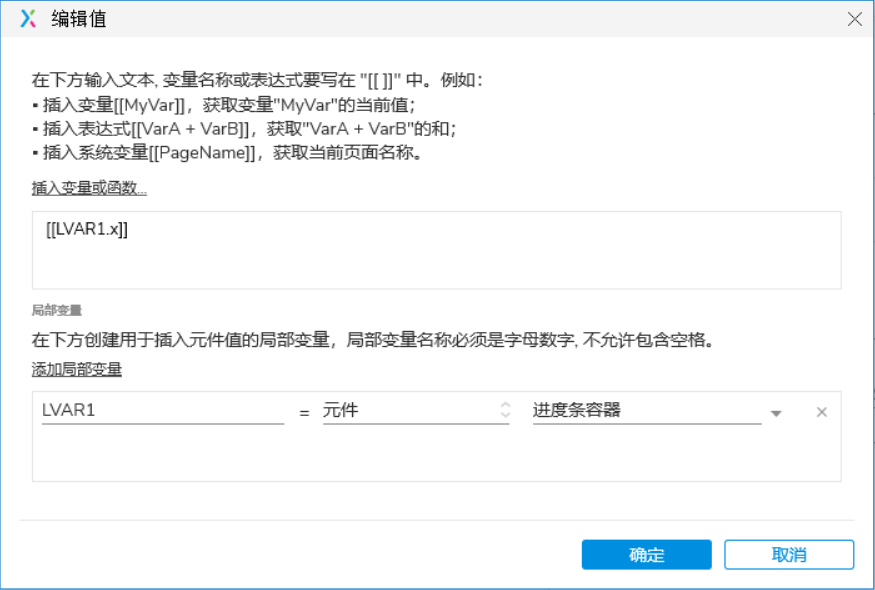Click the [[VarA + VarB]] example line
This screenshot has height=590, width=875.
click(244, 129)
